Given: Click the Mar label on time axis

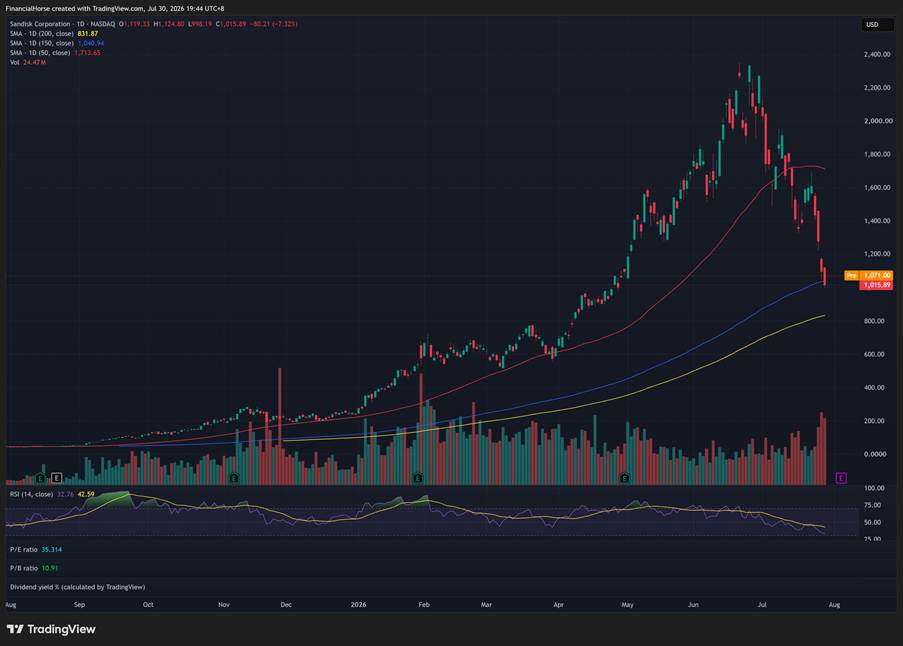Looking at the screenshot, I should (486, 605).
